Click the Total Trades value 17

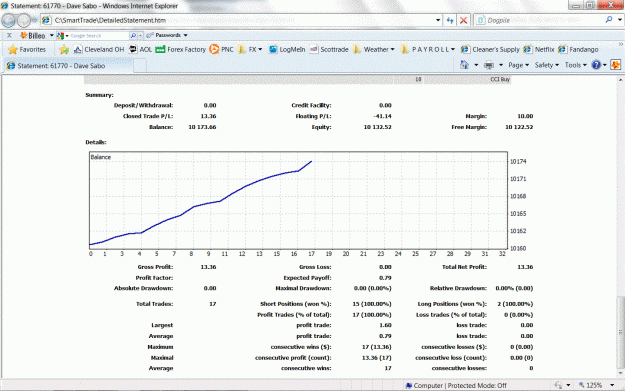point(213,304)
